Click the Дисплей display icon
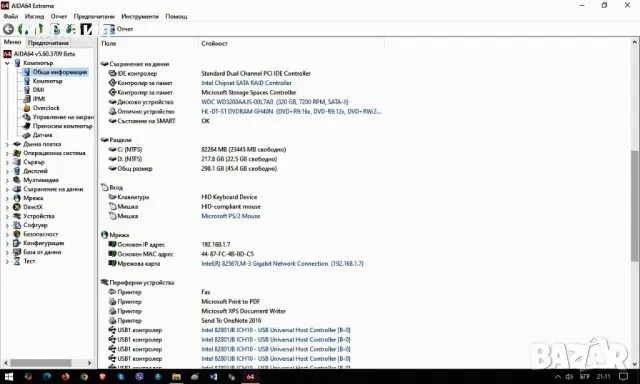The image size is (640, 384). (17, 171)
